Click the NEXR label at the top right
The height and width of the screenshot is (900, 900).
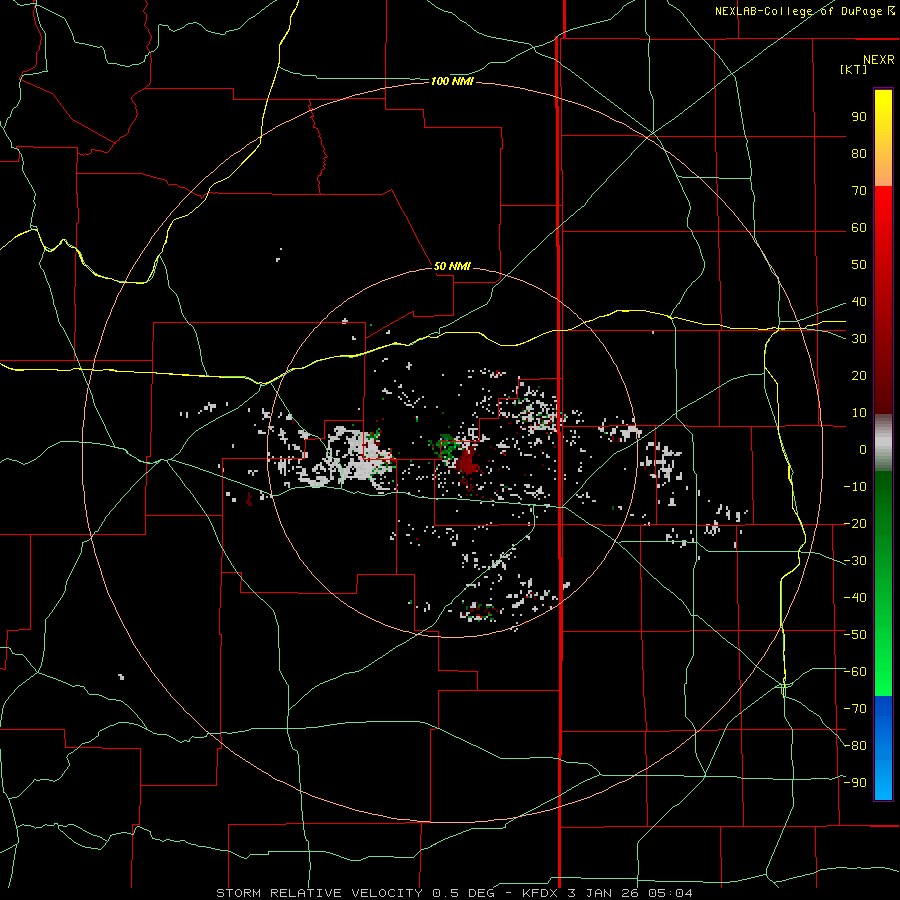879,60
